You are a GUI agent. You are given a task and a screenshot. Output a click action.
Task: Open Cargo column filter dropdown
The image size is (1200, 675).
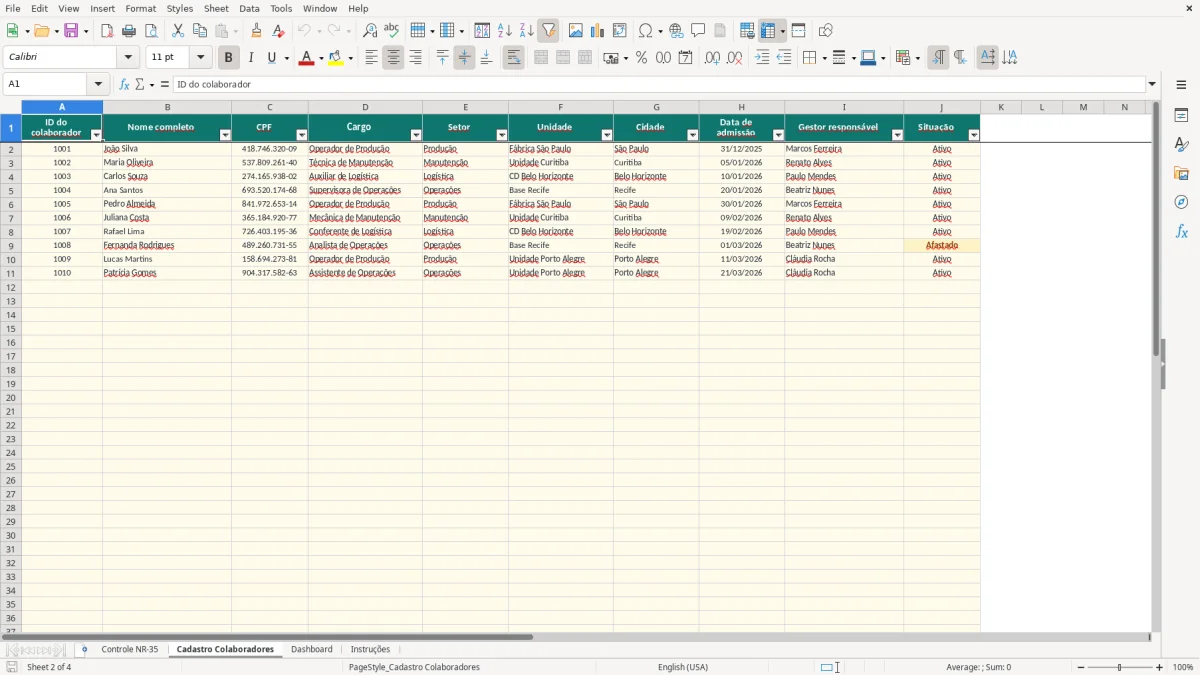click(416, 135)
